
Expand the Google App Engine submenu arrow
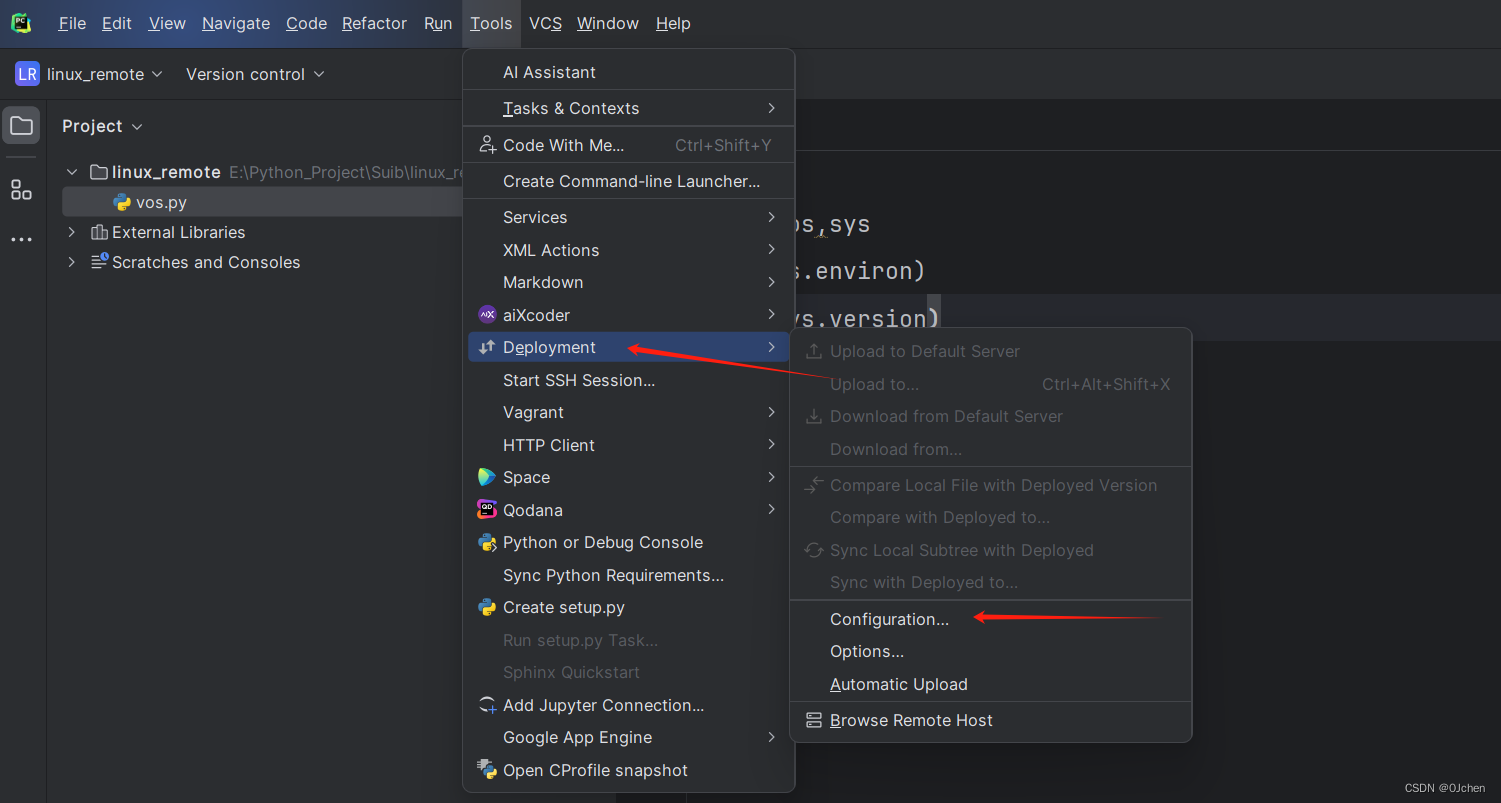tap(771, 737)
